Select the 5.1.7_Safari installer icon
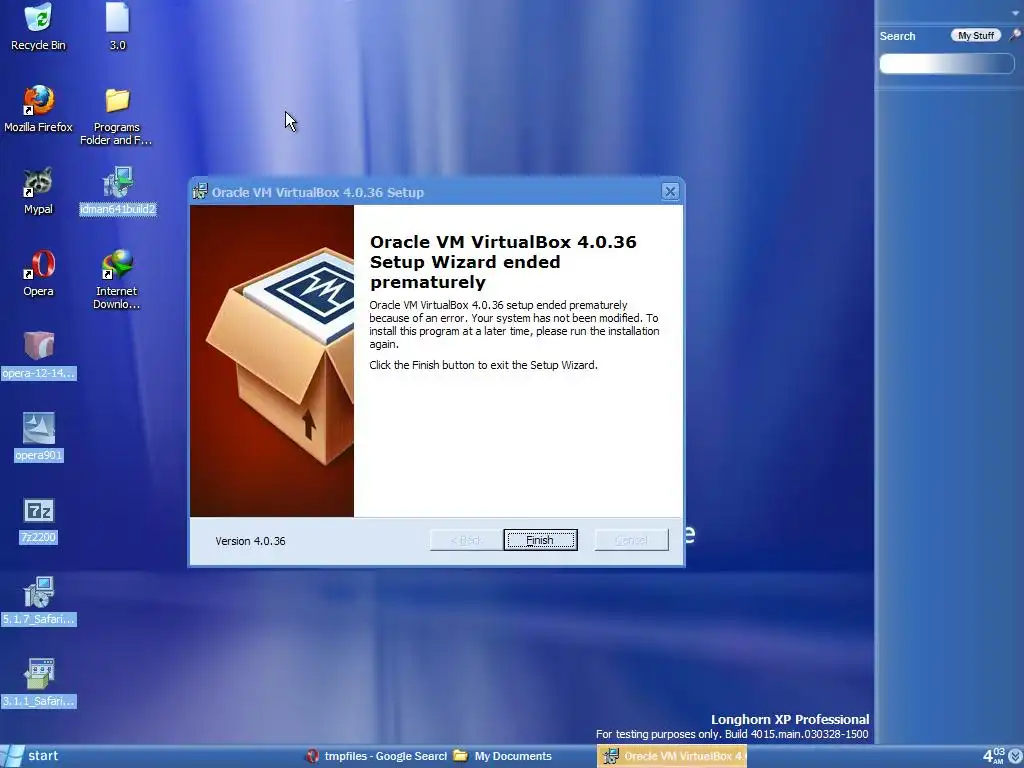1024x768 pixels. click(38, 601)
